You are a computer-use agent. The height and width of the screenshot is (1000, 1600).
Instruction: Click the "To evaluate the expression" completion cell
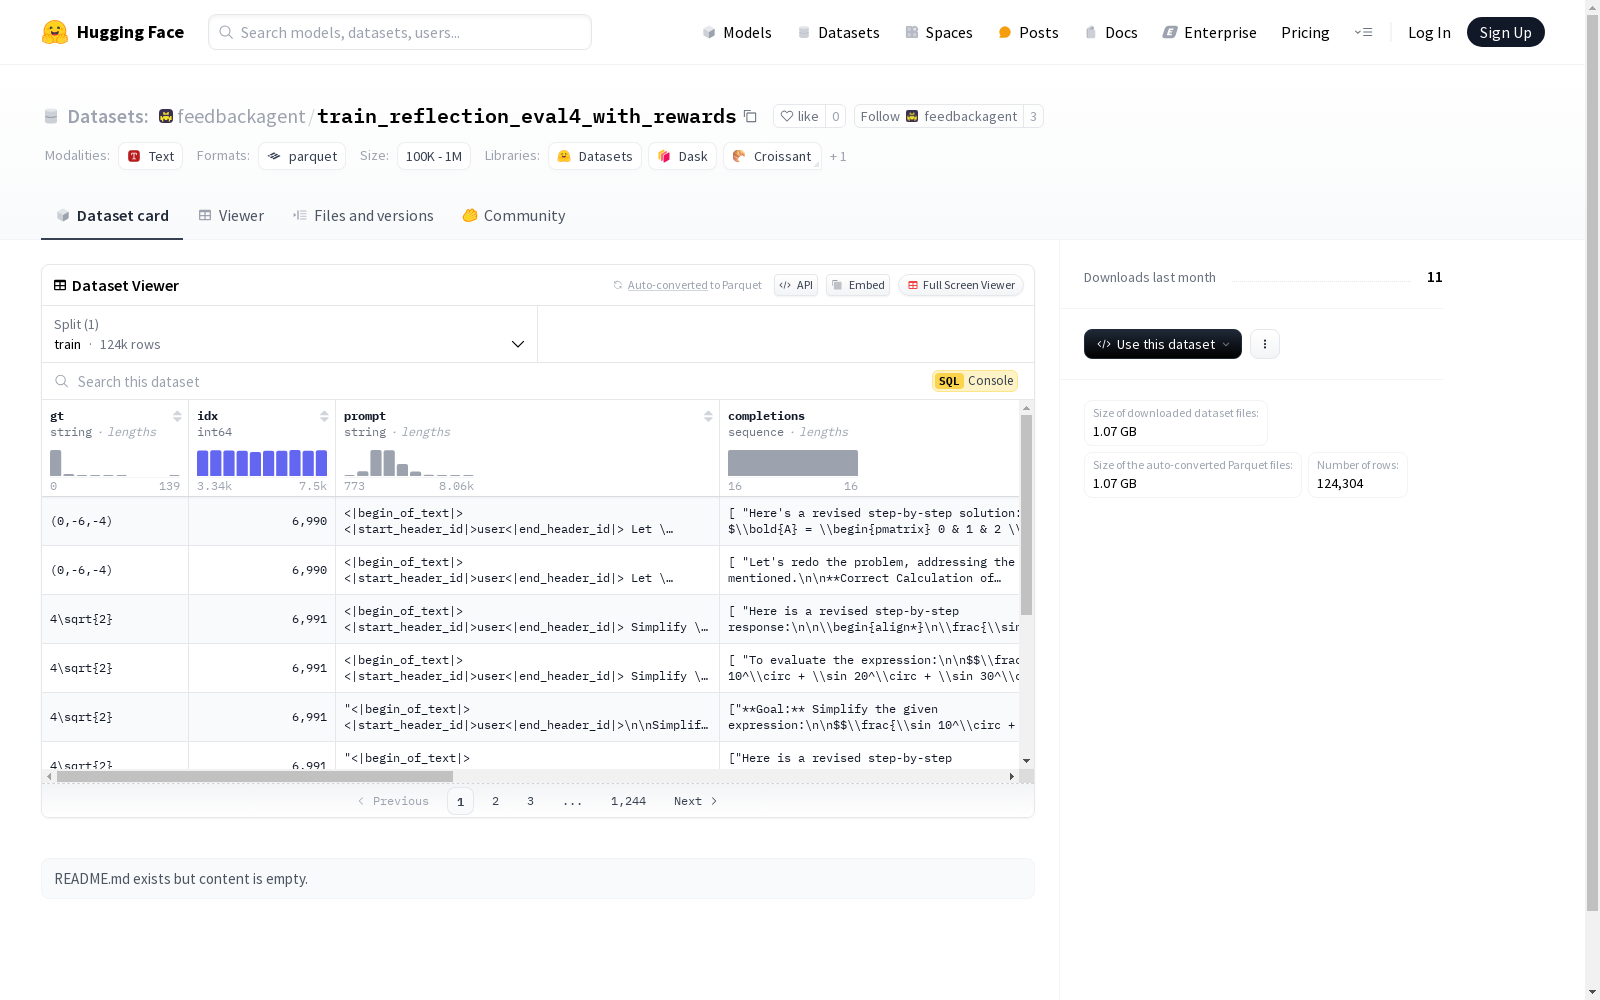[870, 668]
